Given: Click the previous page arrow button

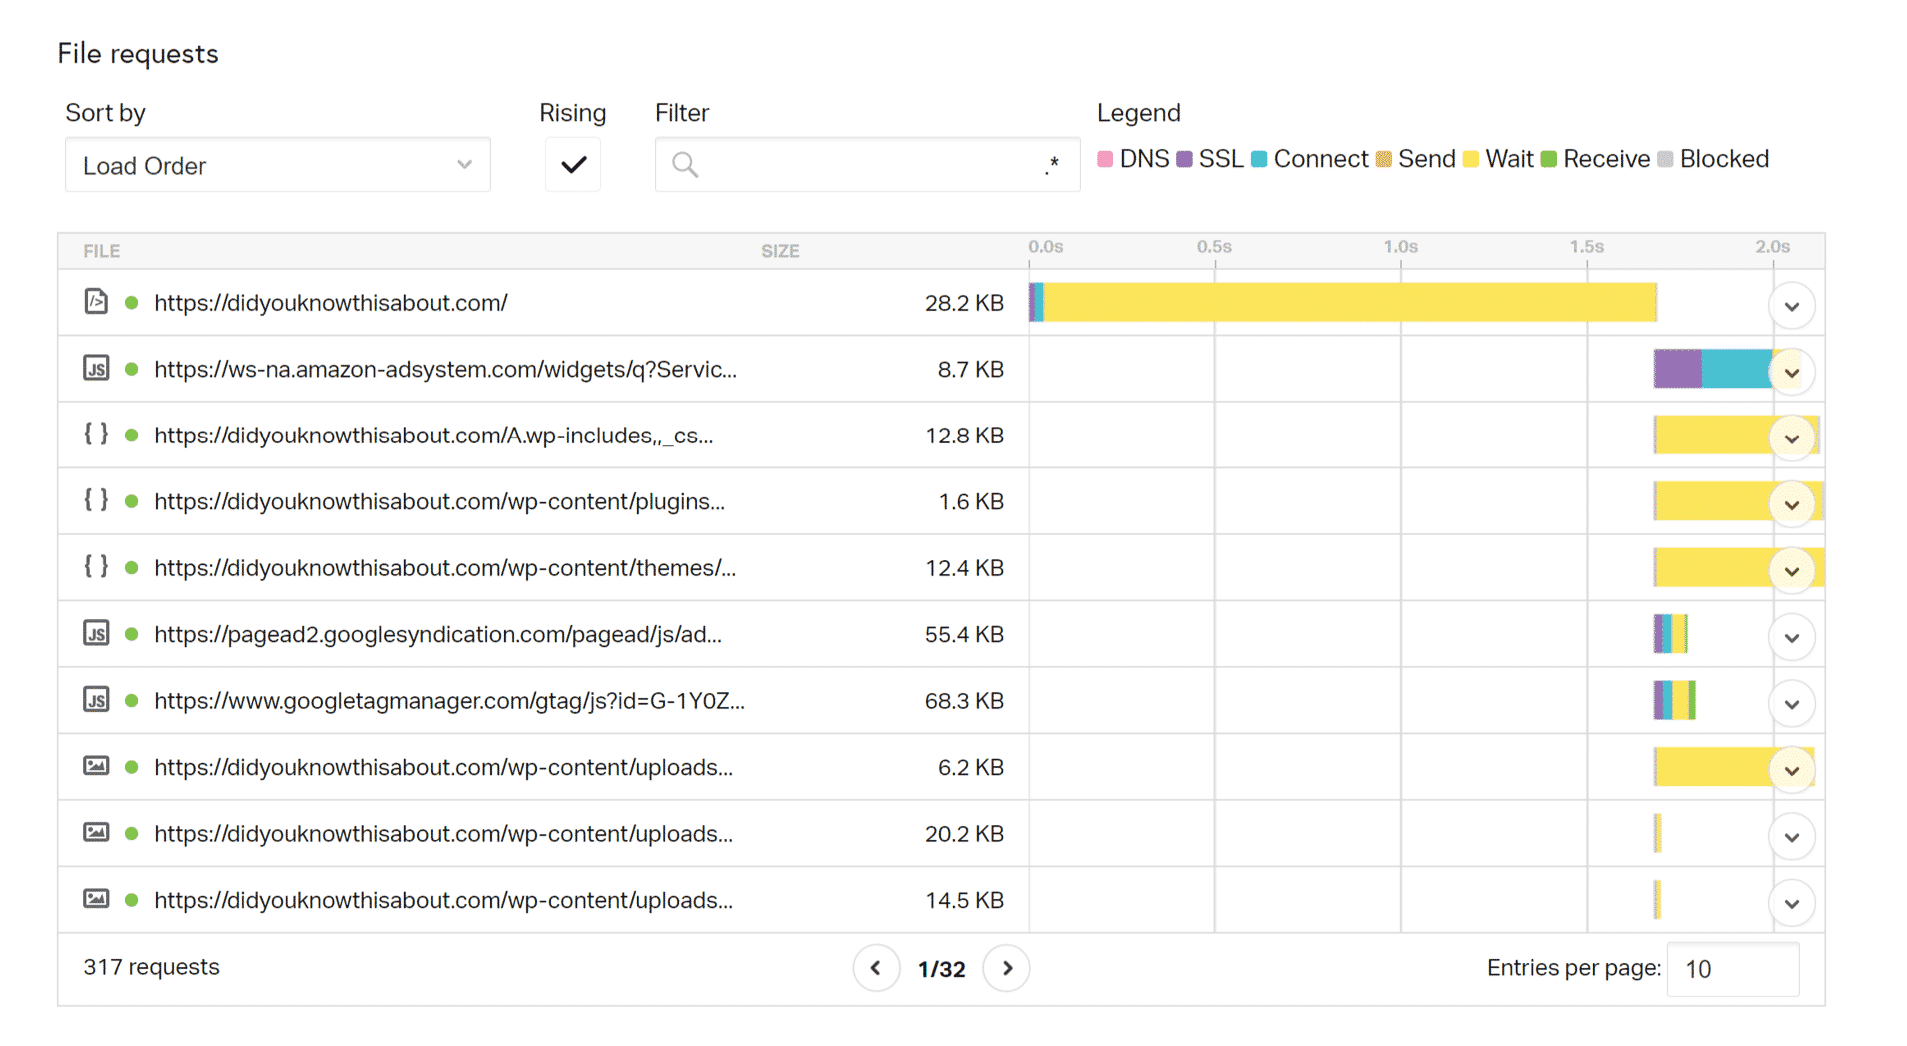Looking at the screenshot, I should [x=876, y=968].
